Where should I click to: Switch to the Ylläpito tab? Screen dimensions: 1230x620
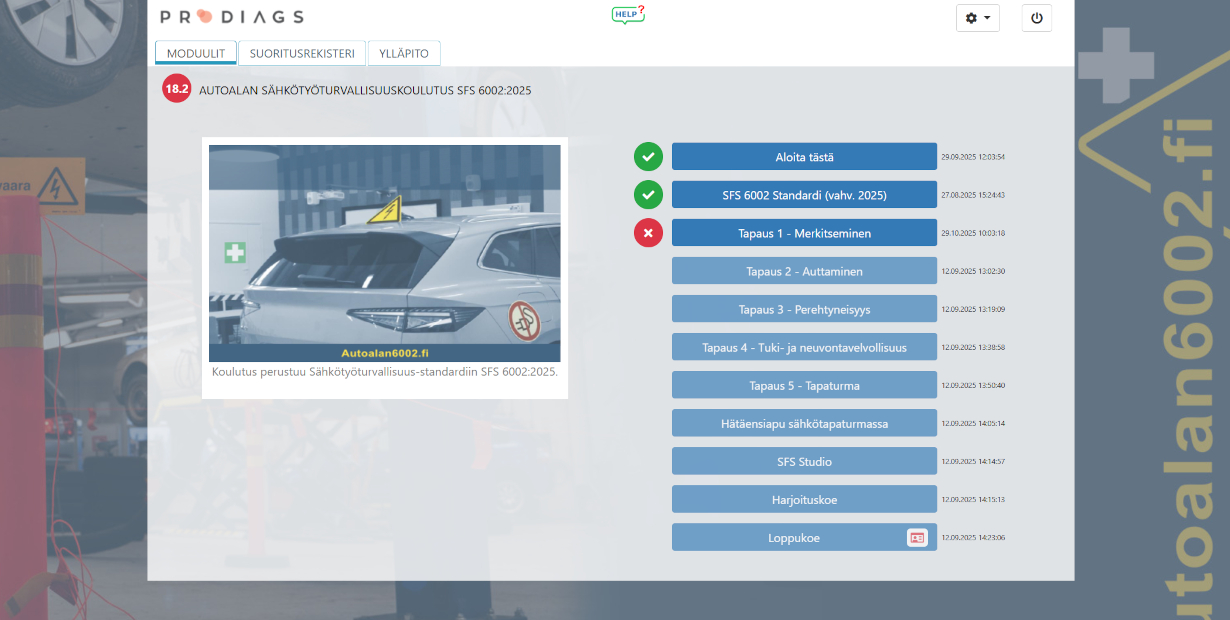coord(404,53)
